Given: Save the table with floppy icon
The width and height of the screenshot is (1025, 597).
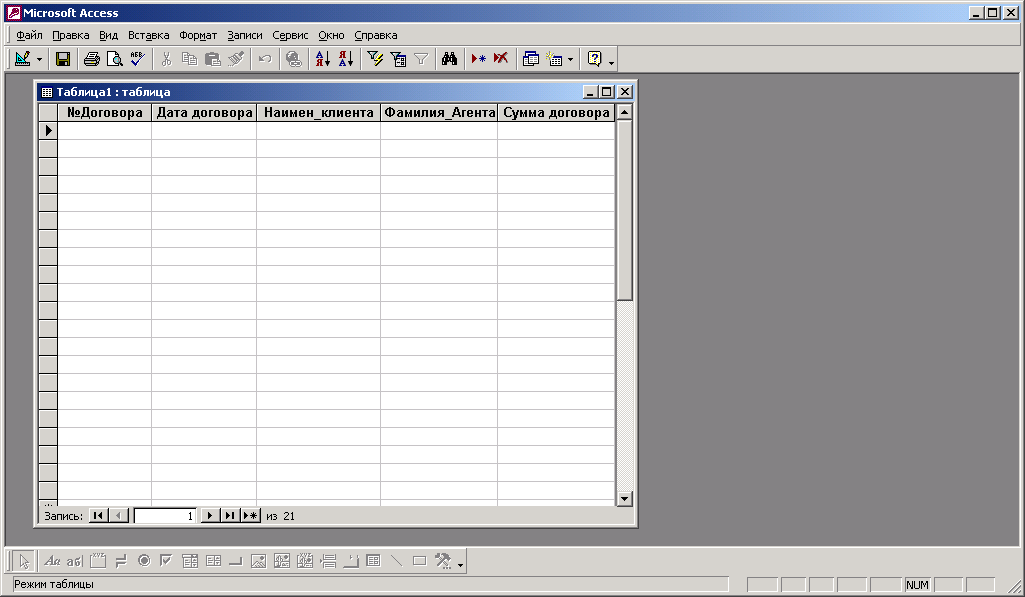Looking at the screenshot, I should tap(63, 60).
